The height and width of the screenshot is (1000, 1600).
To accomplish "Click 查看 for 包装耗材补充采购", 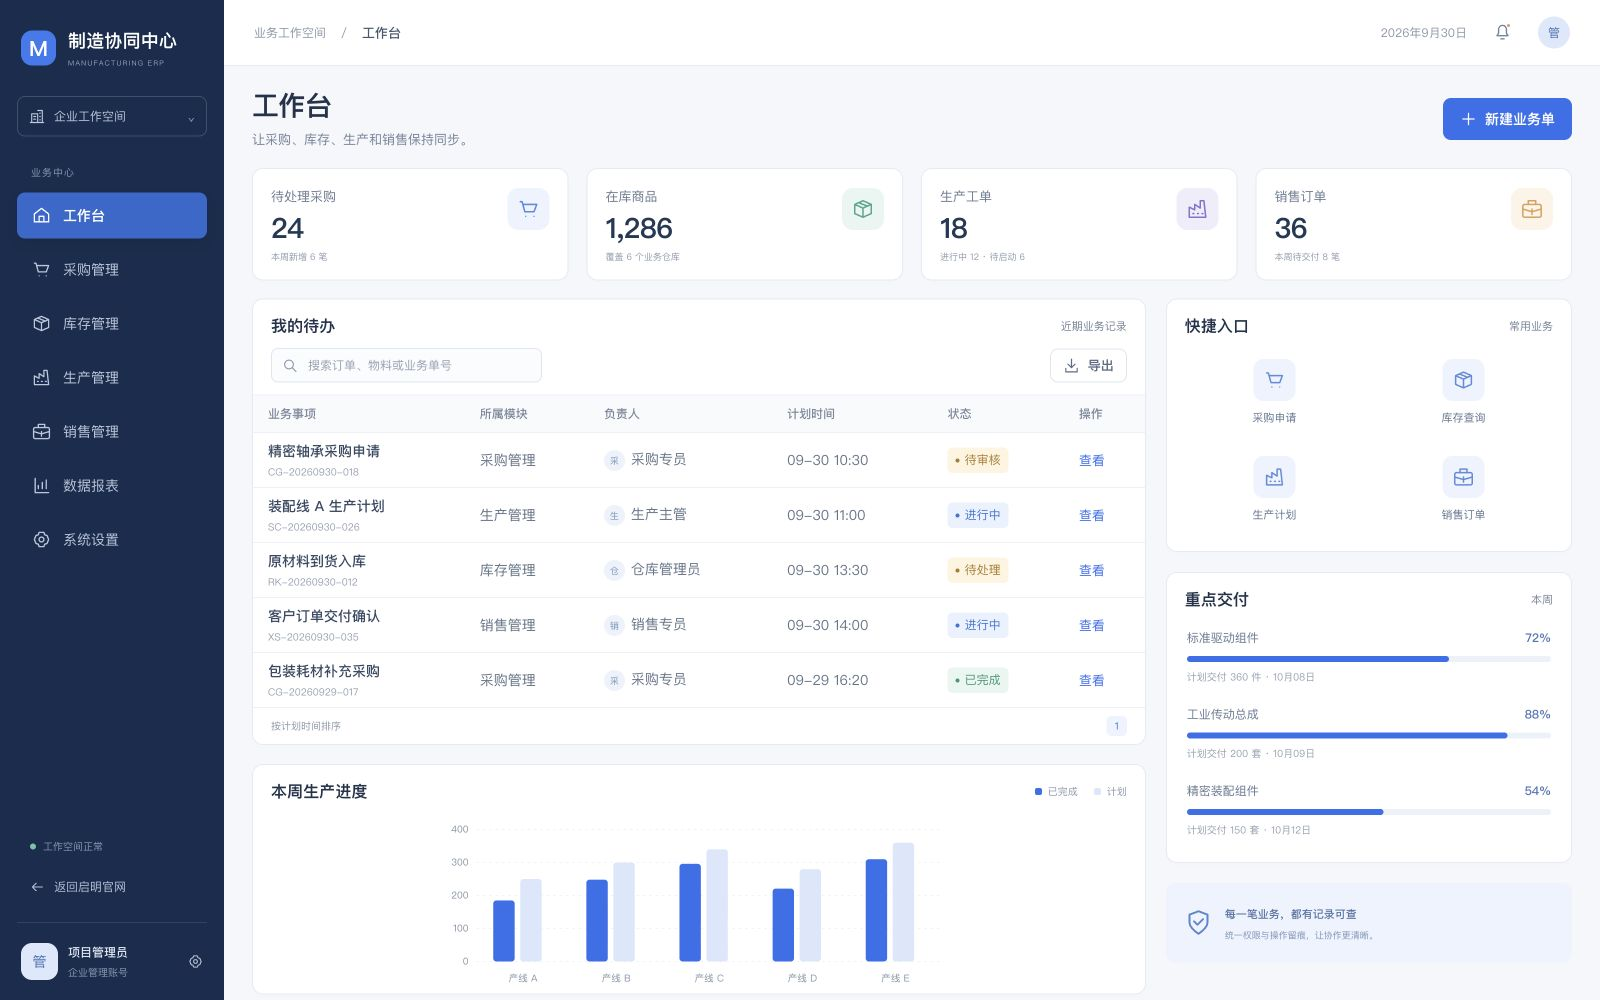I will click(x=1091, y=680).
